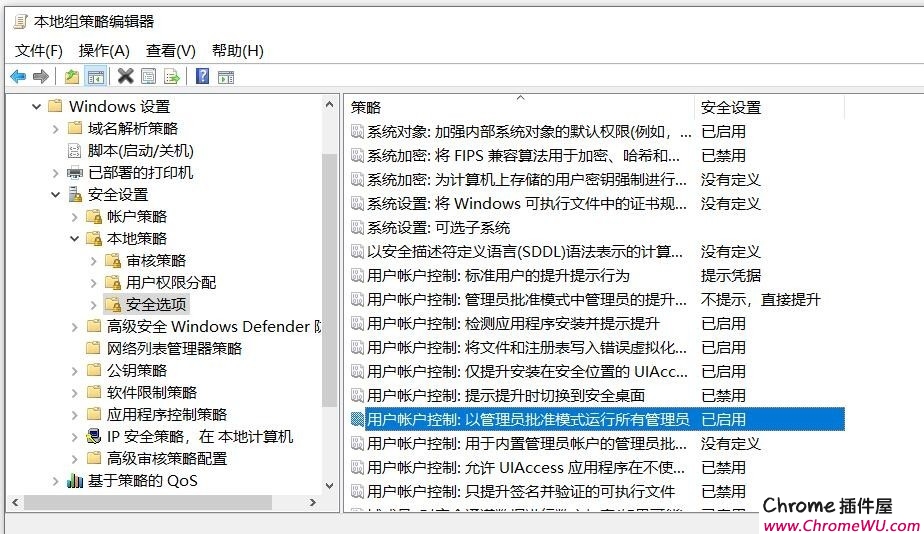Open the 文件(F) menu
Viewport: 924px width, 534px height.
click(39, 51)
